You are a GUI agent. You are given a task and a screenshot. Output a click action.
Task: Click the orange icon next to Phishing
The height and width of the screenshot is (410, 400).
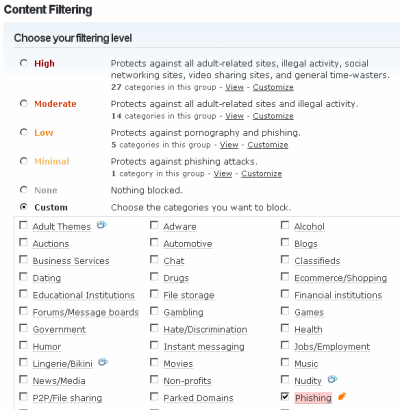(x=342, y=396)
